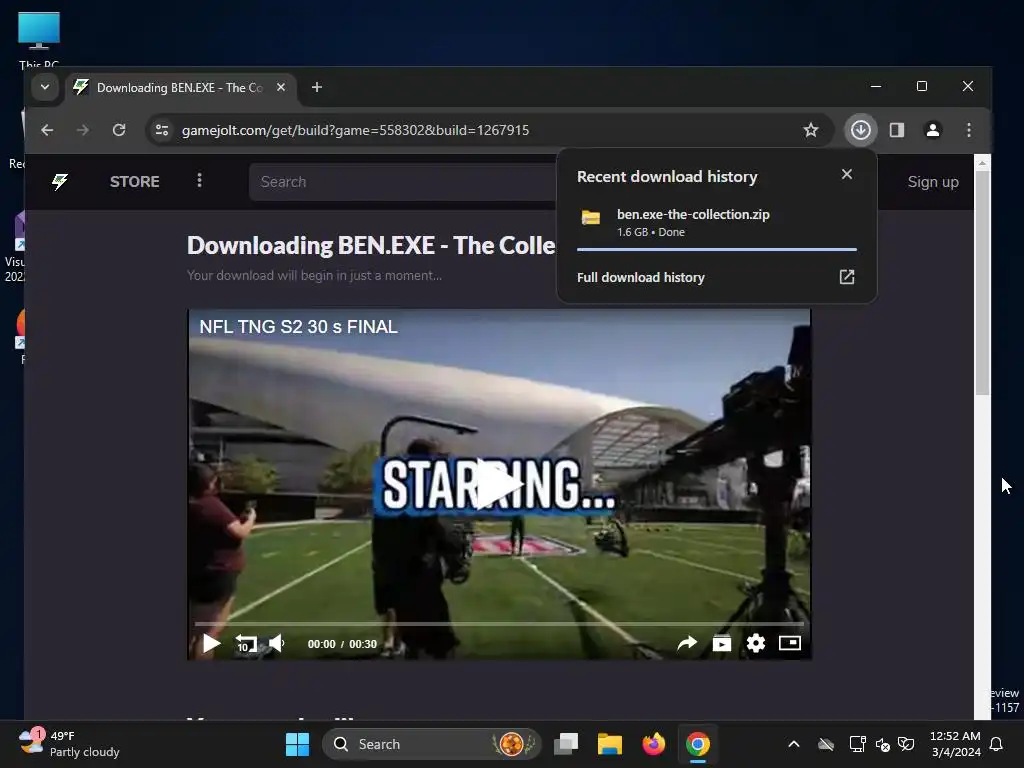Select the Downloading BEN.EXE tab
This screenshot has width=1024, height=768.
tap(181, 88)
